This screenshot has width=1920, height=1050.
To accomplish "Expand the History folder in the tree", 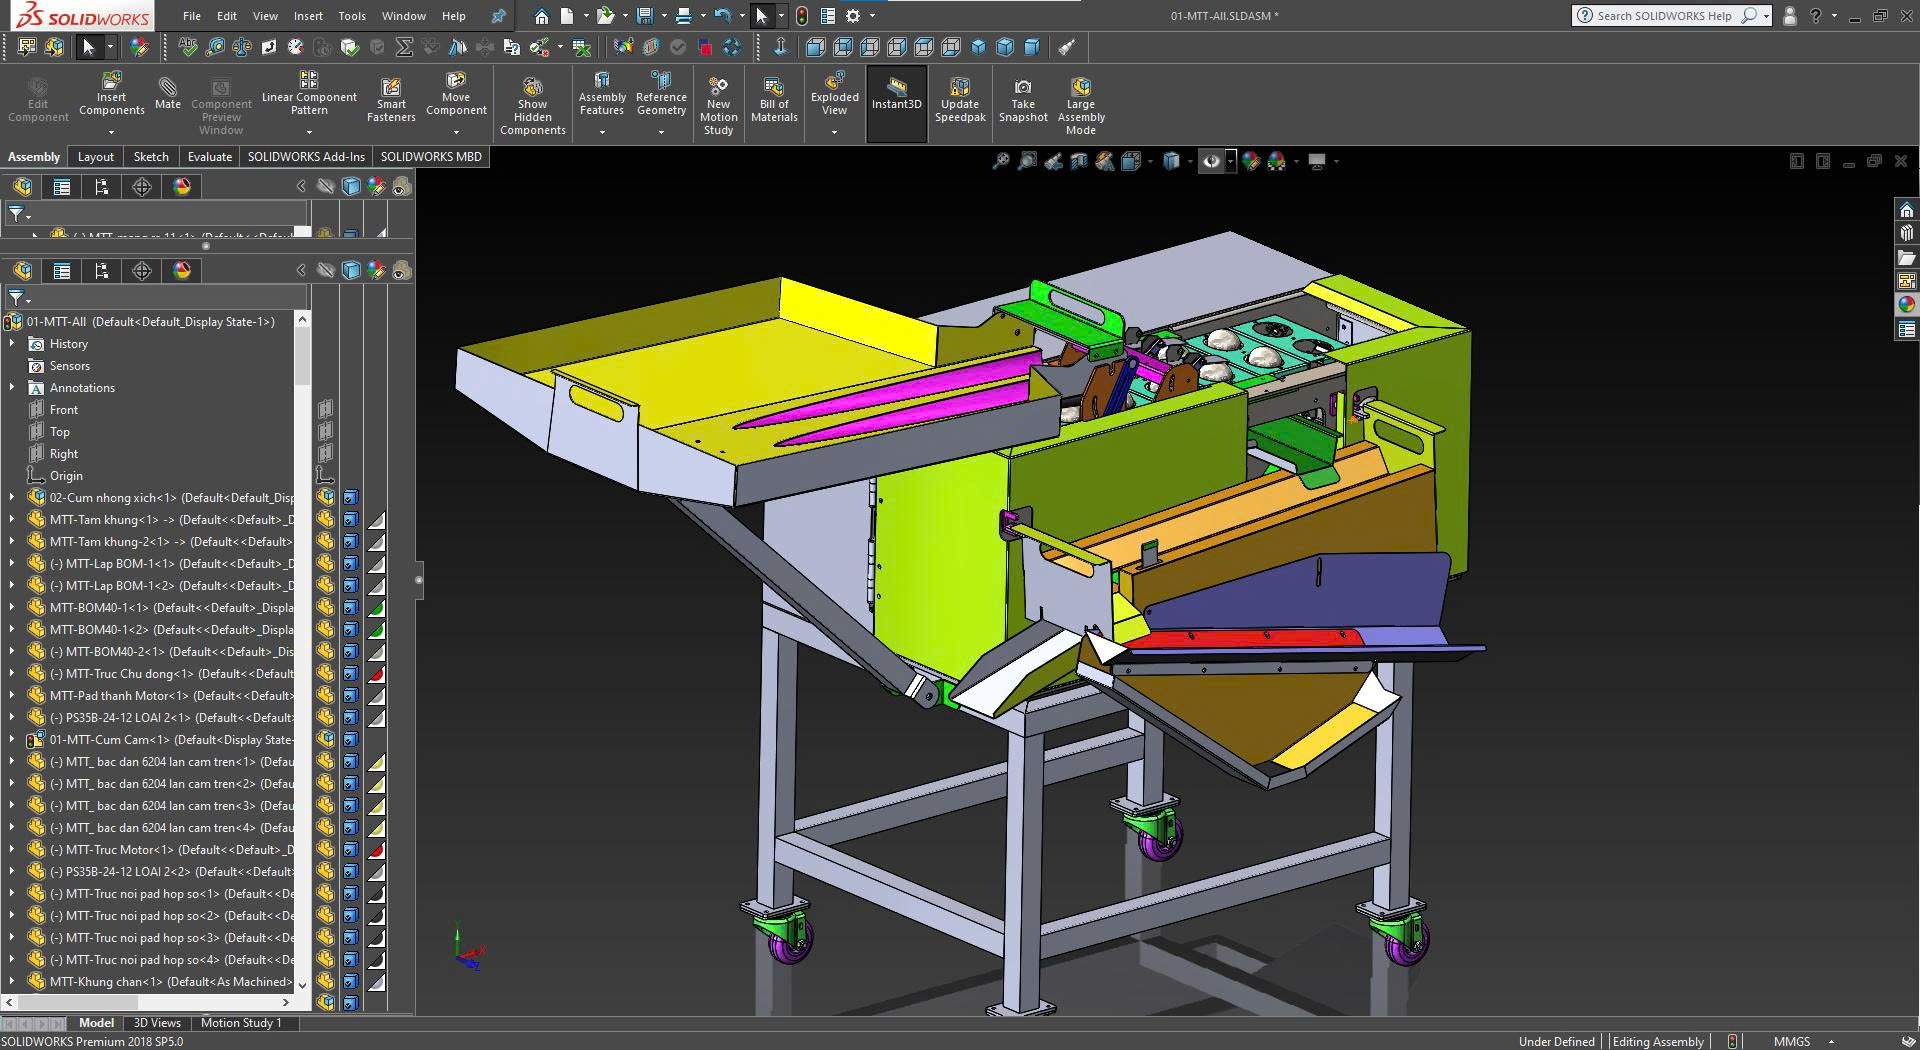I will click(12, 344).
